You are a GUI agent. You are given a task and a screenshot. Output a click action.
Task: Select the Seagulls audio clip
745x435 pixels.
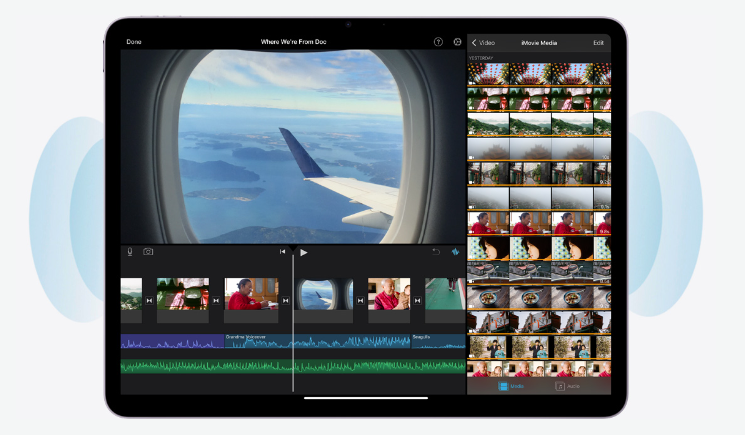click(438, 341)
